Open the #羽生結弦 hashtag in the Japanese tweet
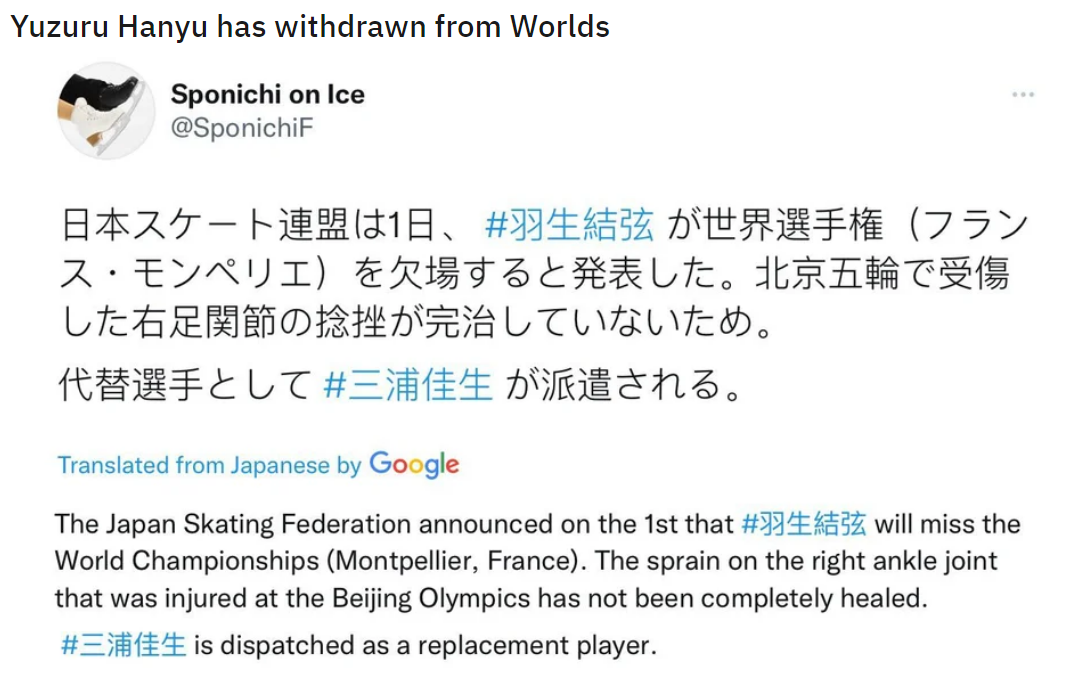 point(569,225)
